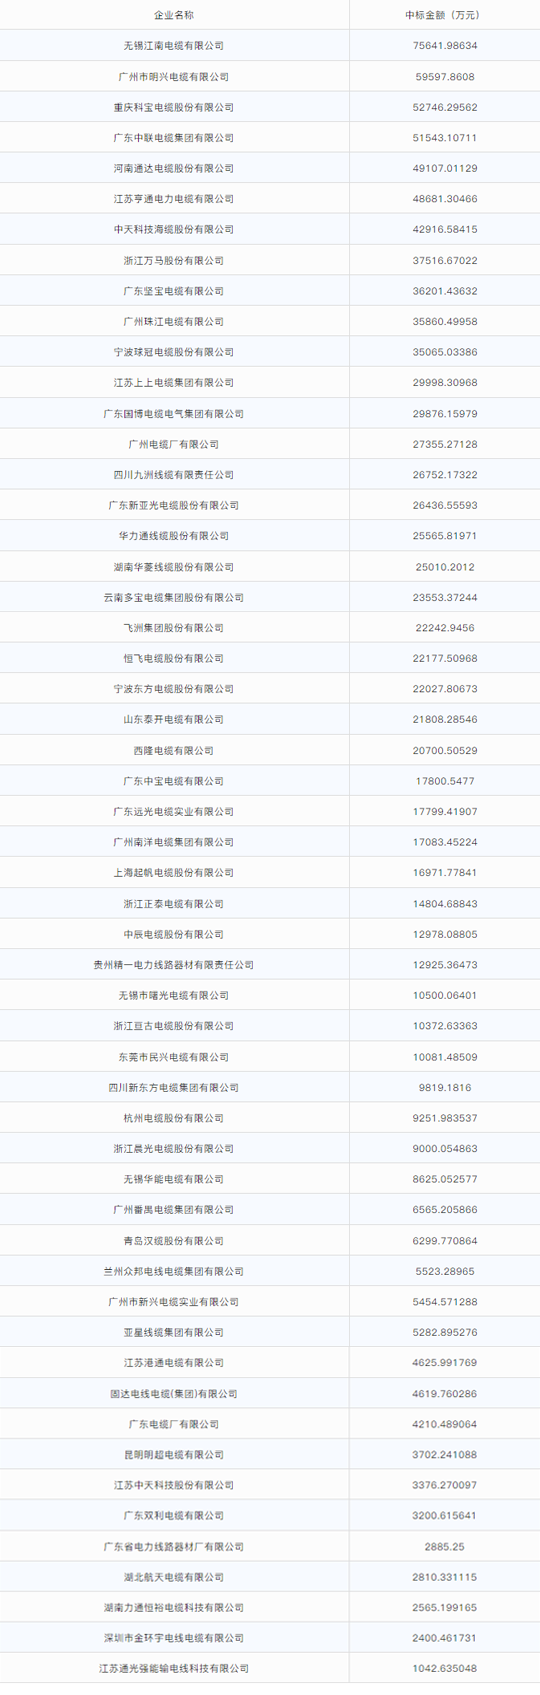Viewport: 540px width, 1695px height.
Task: Select 昆明明超电缆有限公司
Action: coord(174,1454)
